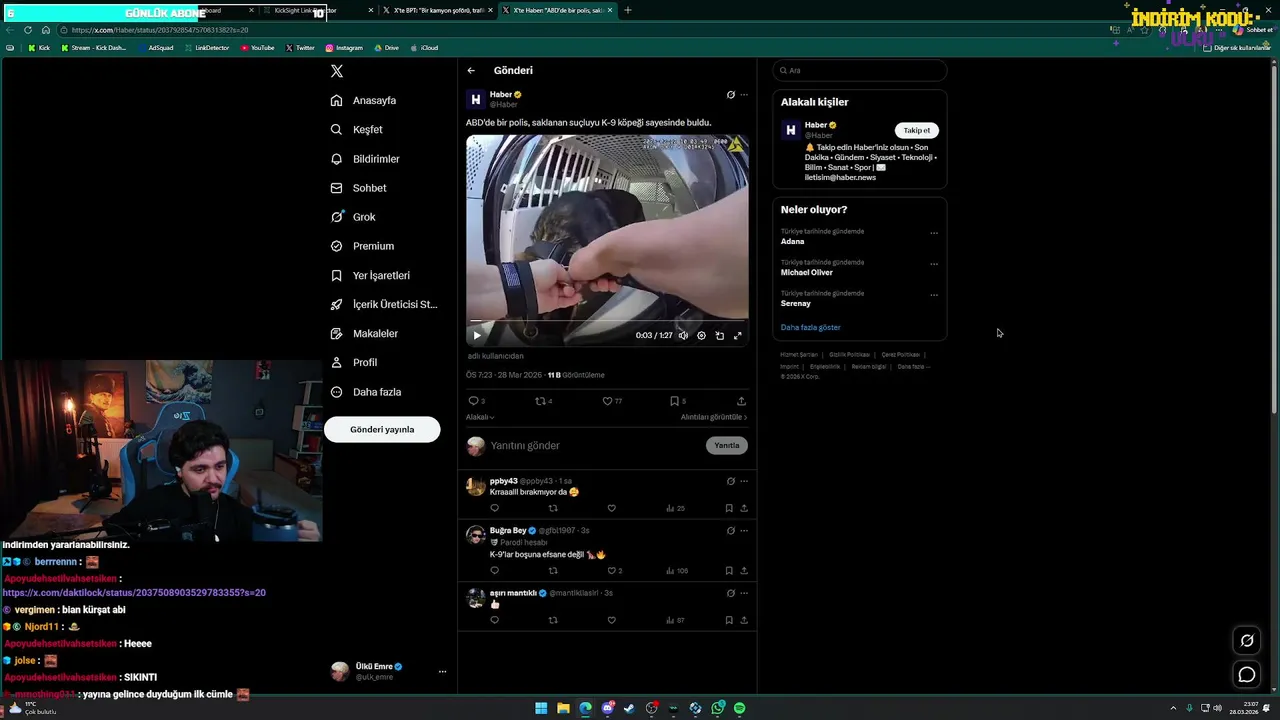The image size is (1280, 720).
Task: Open the more options menu on Haber's post
Action: [744, 95]
